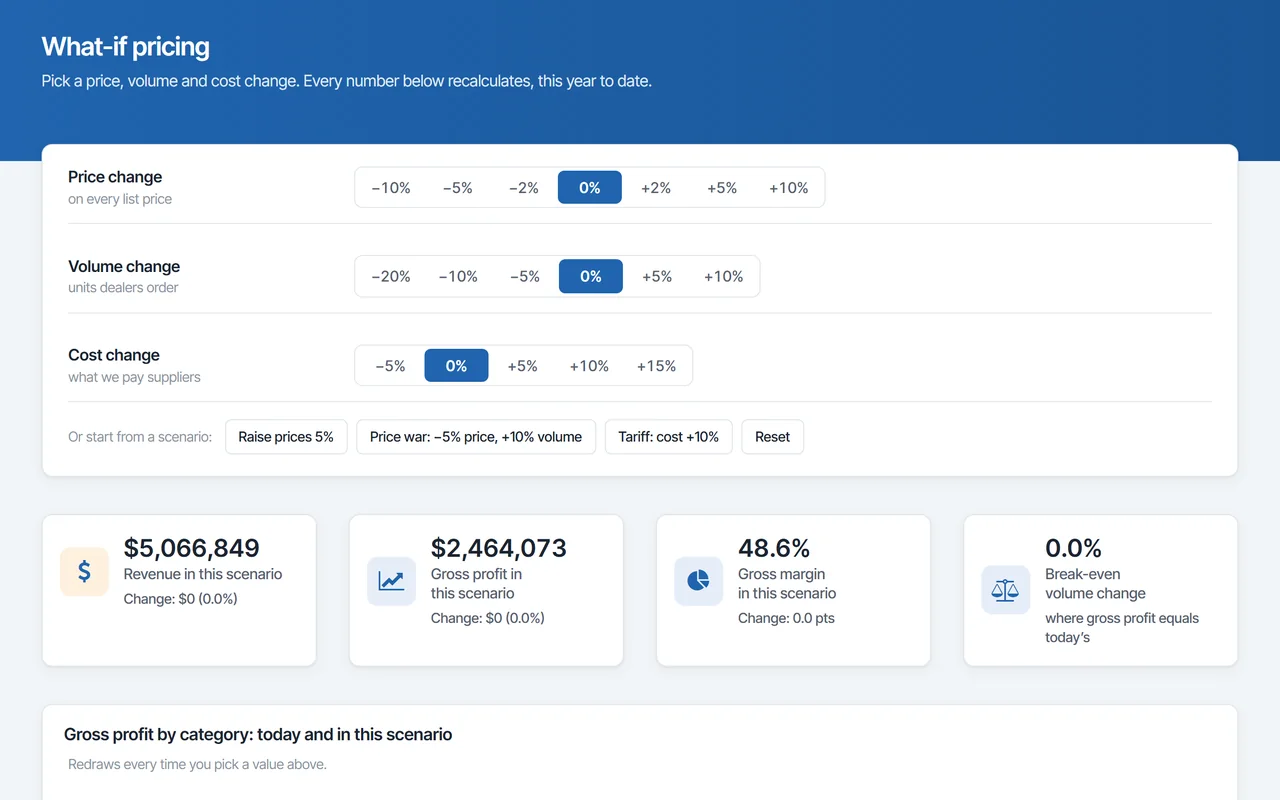Set price change to +5%
Screen dimensions: 1280x800
(722, 187)
